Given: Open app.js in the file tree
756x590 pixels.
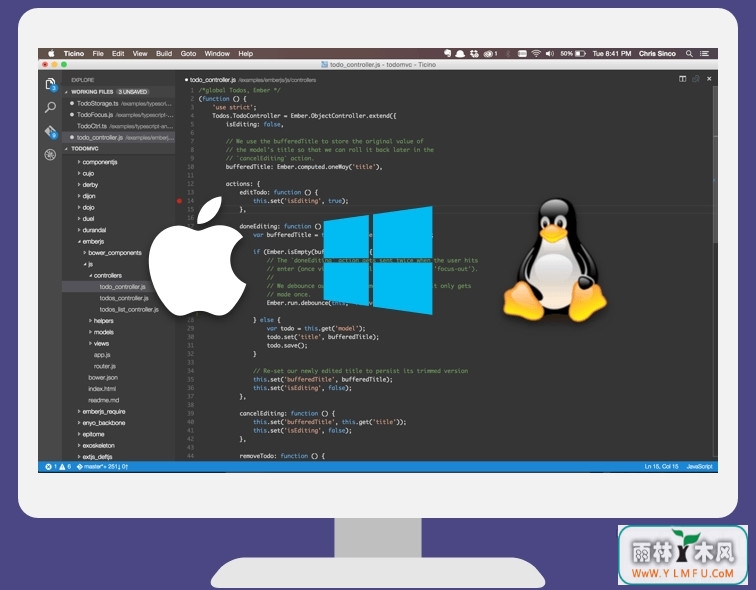Looking at the screenshot, I should point(102,355).
